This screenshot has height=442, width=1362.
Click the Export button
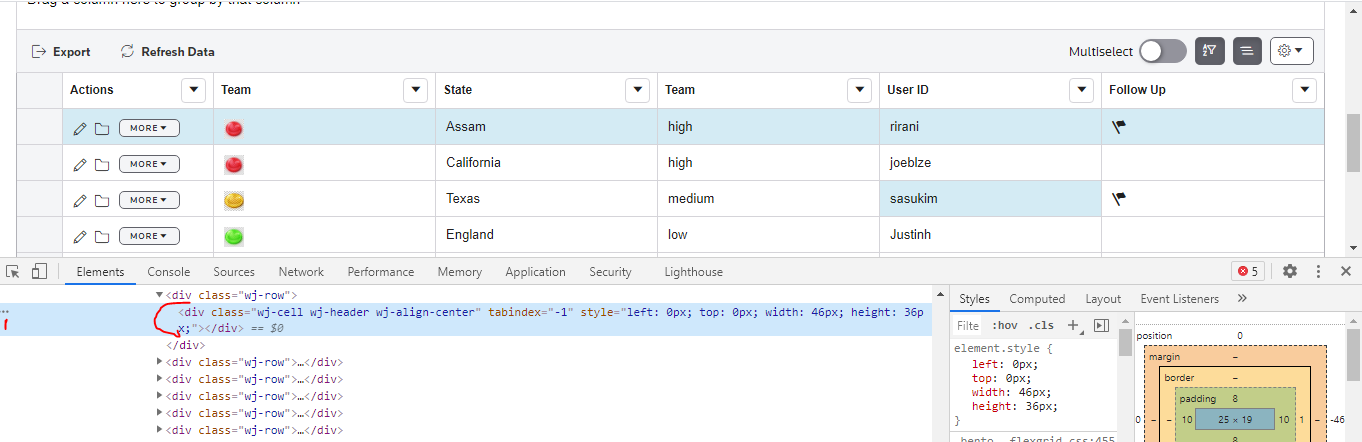[x=61, y=52]
